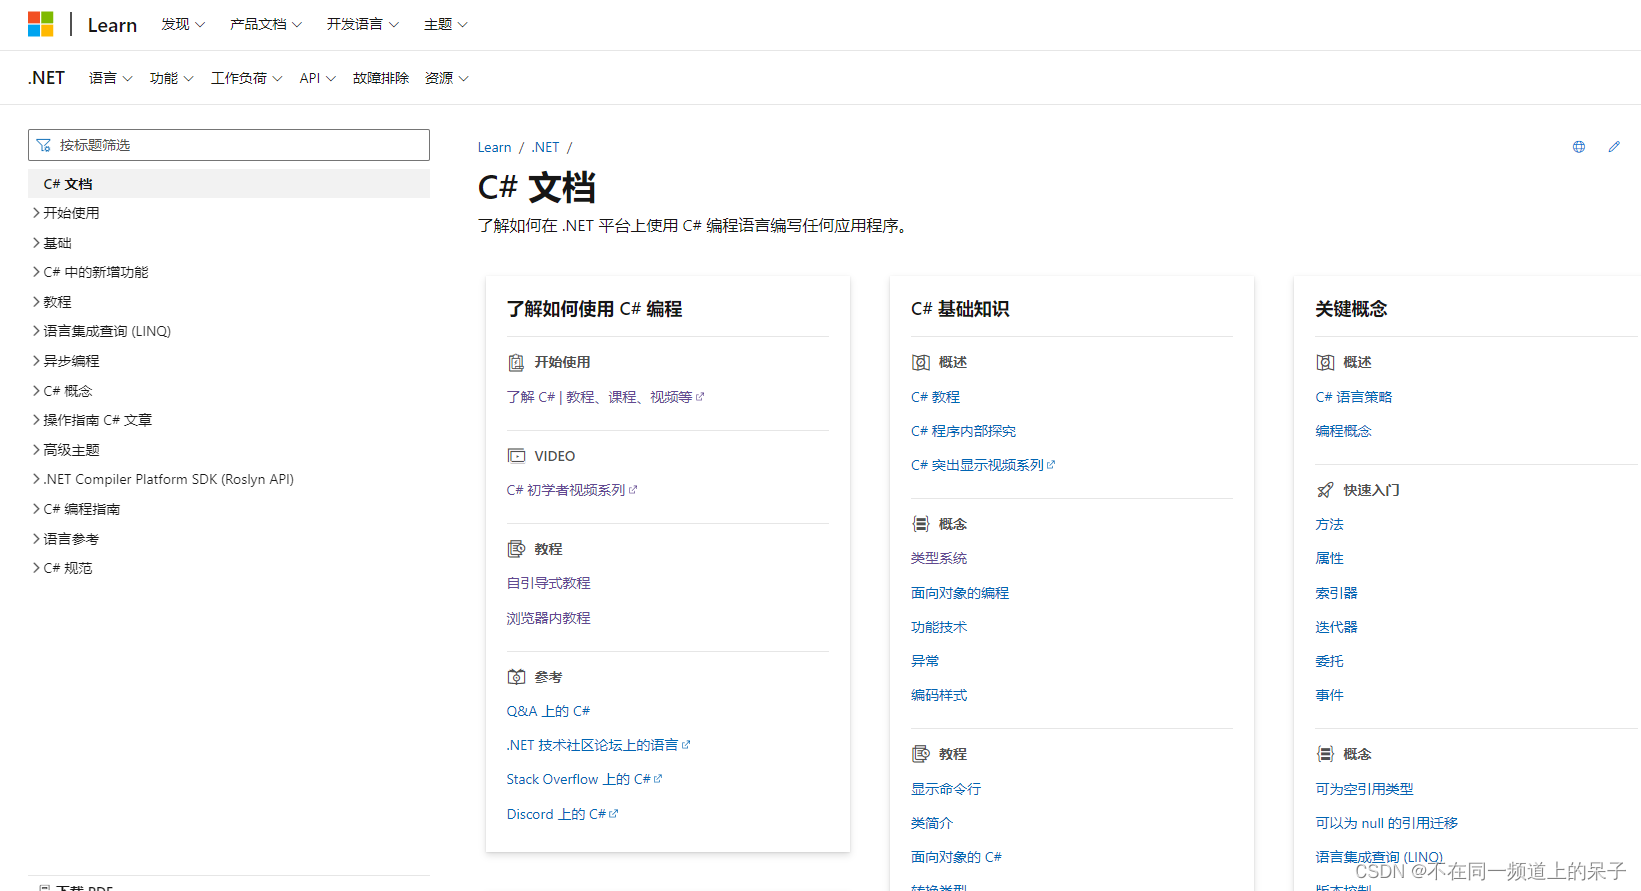The image size is (1641, 891).
Task: Open Stack Overflow 上的 C# link
Action: 584,779
